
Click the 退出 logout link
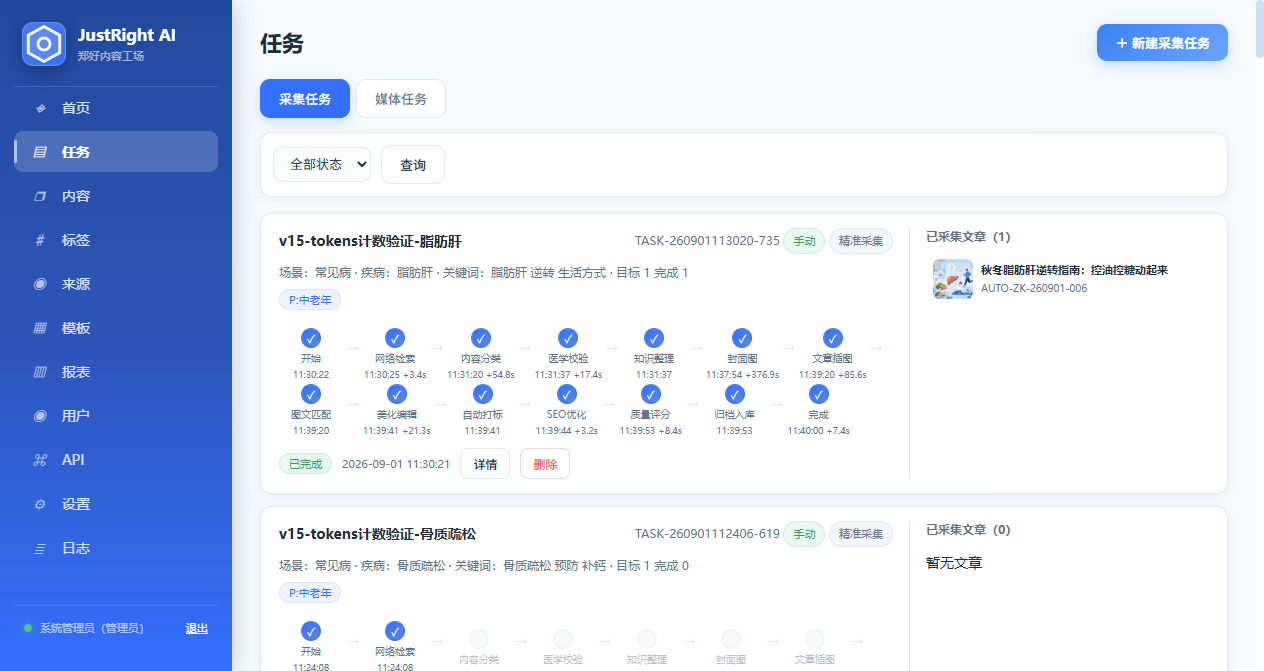point(197,628)
